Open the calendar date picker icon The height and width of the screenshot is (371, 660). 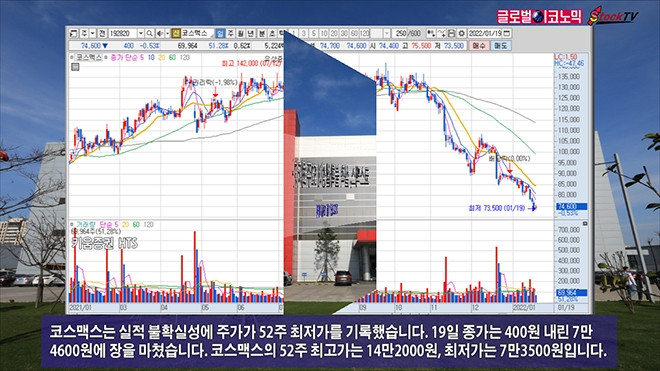tap(507, 33)
